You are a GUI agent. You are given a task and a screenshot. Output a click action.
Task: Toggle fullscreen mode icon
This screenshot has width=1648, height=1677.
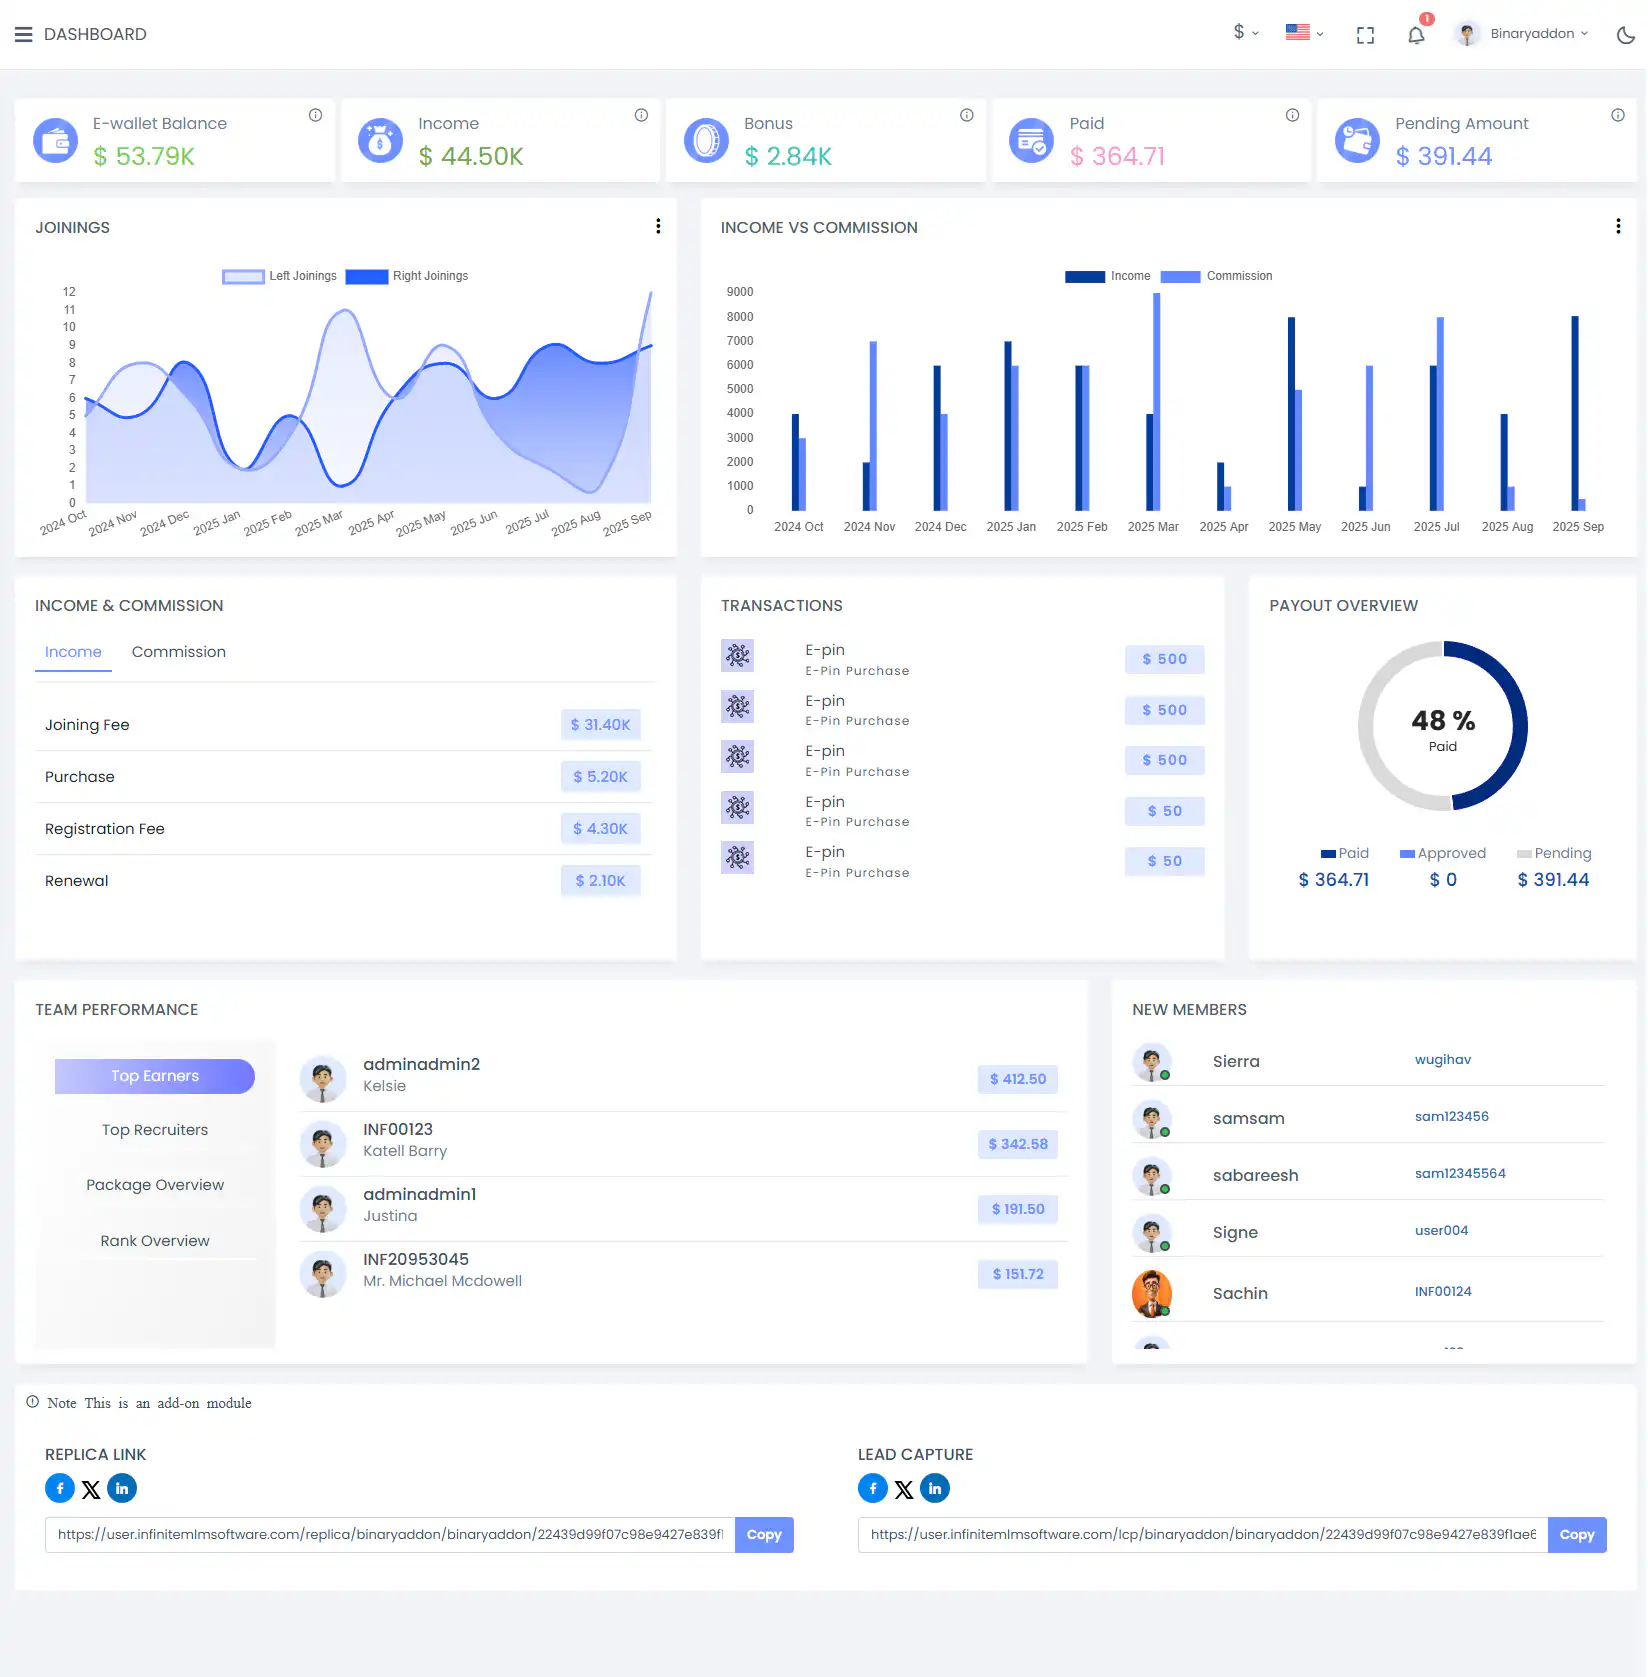click(1365, 34)
